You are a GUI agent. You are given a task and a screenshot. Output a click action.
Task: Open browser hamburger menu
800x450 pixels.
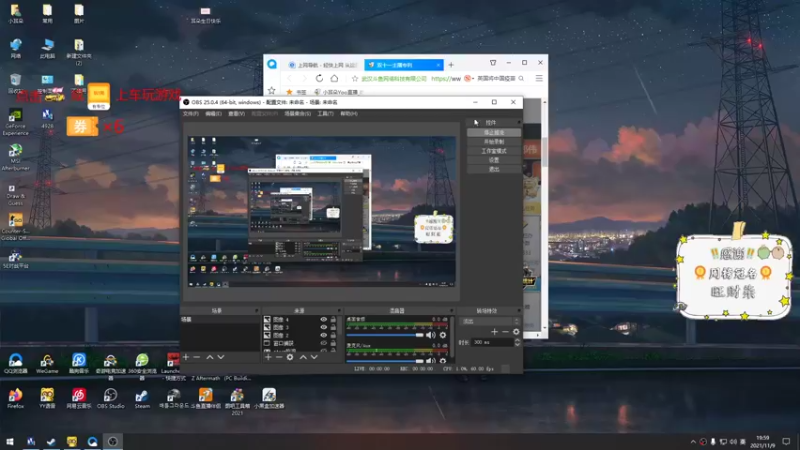click(539, 79)
